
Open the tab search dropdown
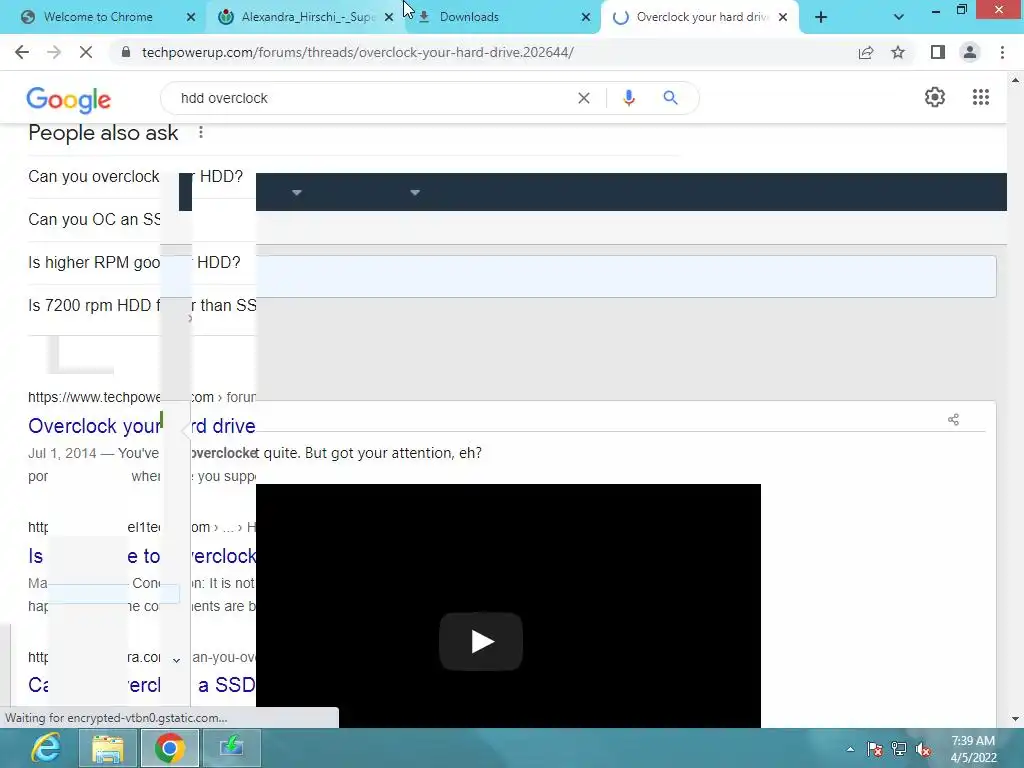[x=899, y=18]
